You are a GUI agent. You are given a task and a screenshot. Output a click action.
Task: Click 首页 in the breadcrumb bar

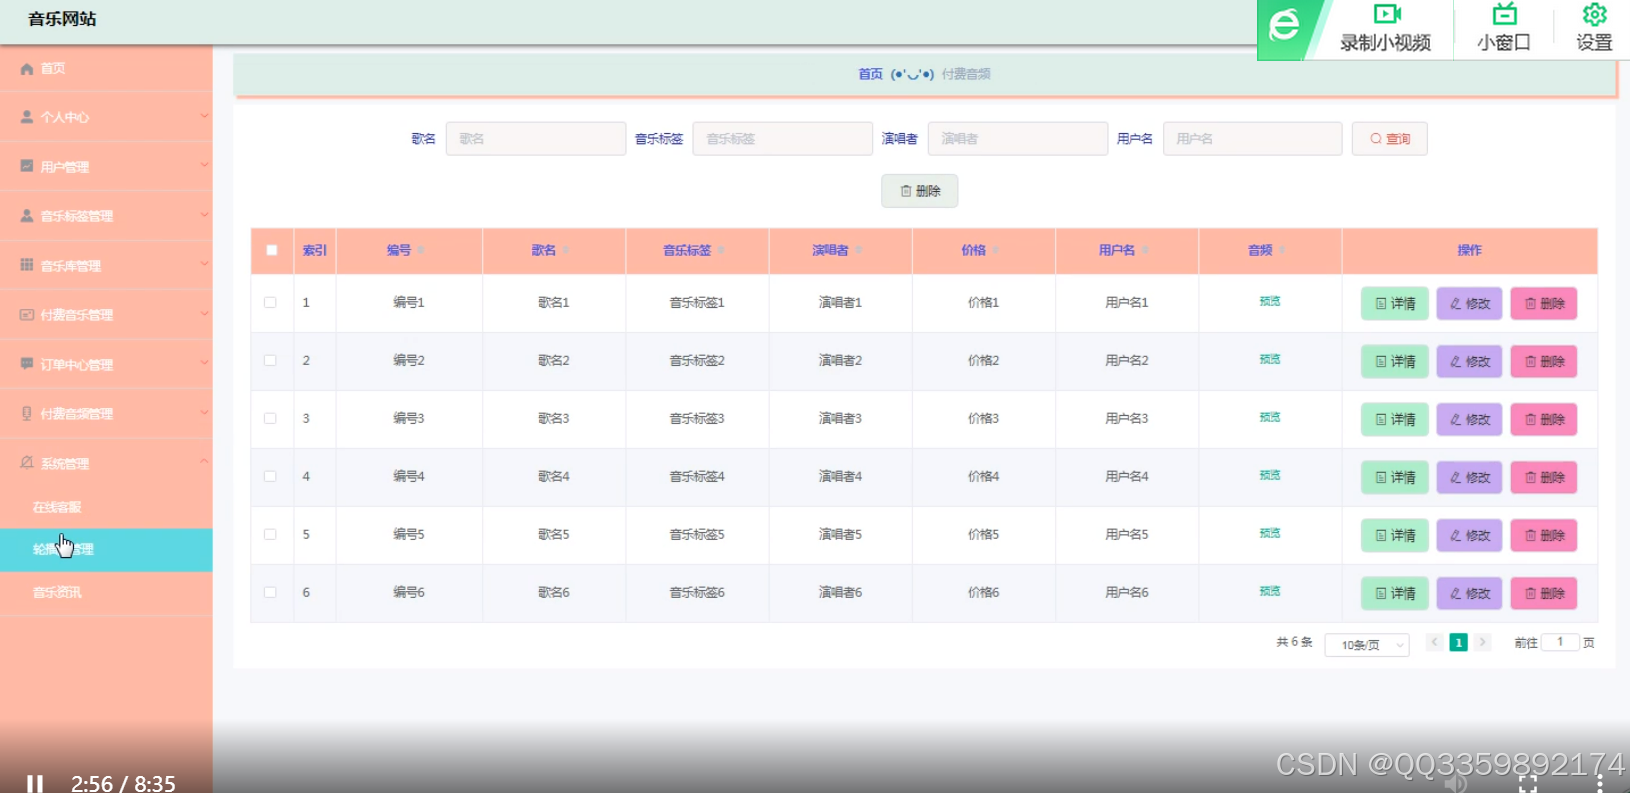click(870, 74)
